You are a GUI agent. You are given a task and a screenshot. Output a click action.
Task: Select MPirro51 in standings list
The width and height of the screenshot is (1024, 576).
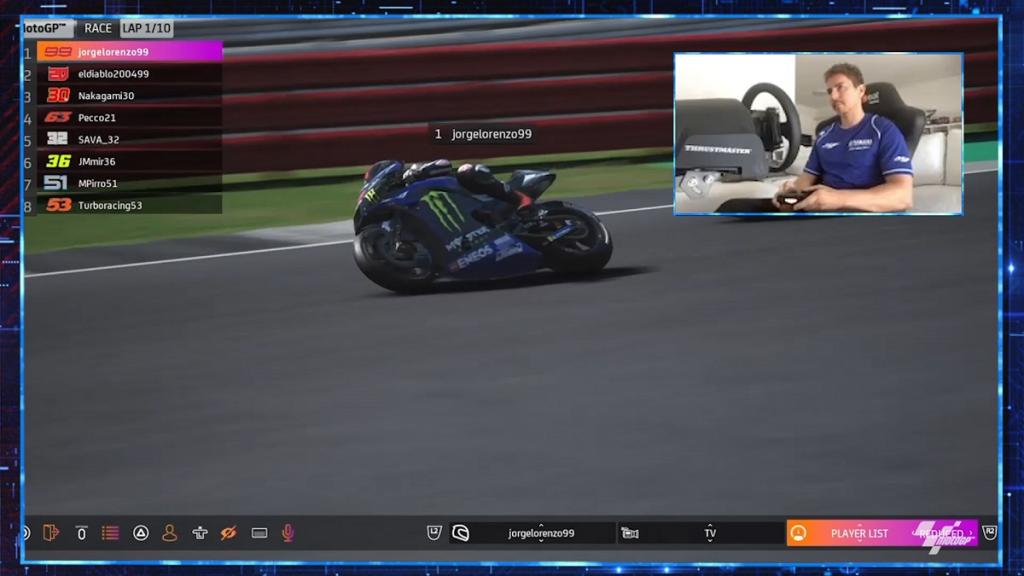129,184
